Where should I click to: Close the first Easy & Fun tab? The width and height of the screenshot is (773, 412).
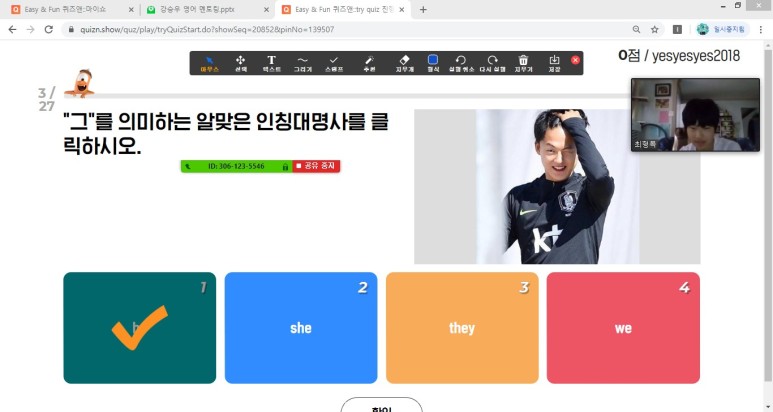tap(131, 10)
